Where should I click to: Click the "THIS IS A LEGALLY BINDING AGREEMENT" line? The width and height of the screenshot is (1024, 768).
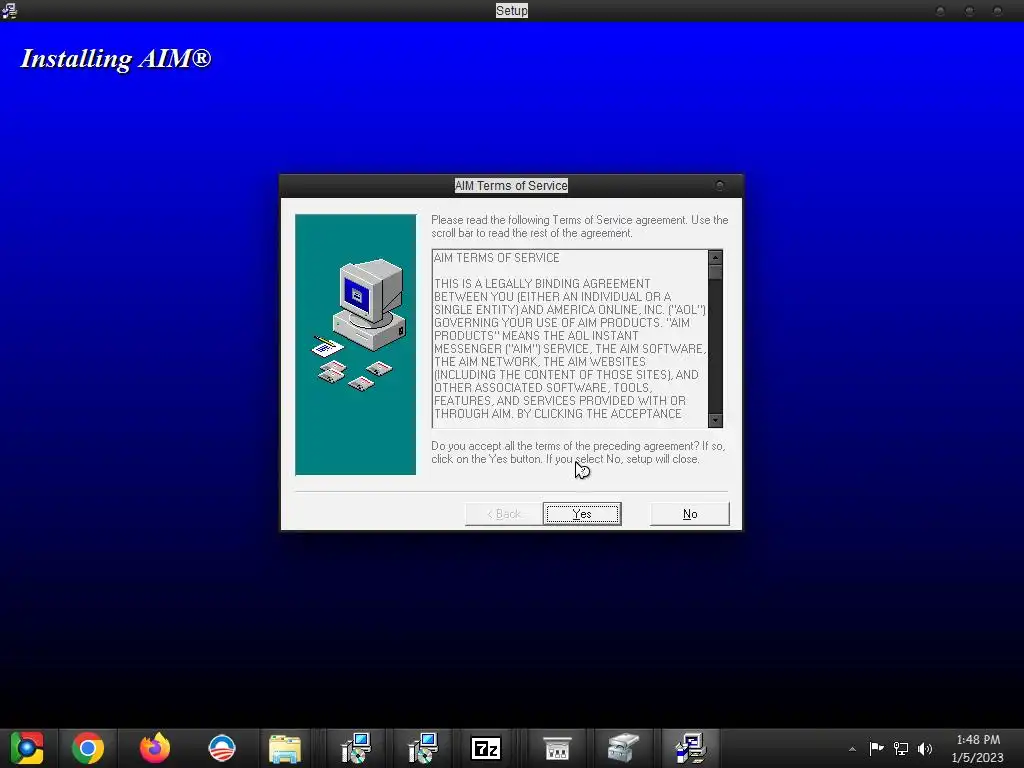[x=542, y=283]
